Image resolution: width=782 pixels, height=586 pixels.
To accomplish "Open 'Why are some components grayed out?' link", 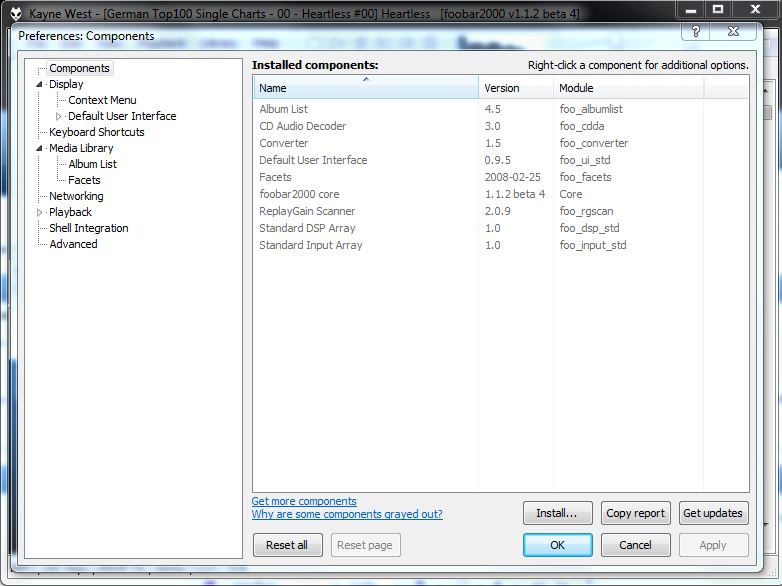I will (347, 514).
